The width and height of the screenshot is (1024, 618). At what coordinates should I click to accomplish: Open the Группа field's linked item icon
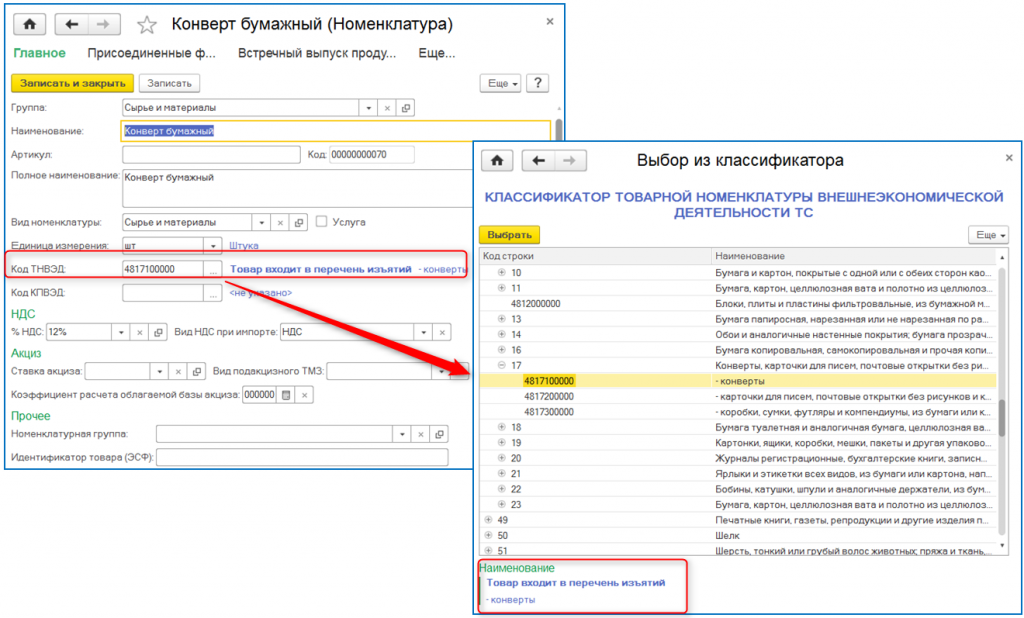click(x=406, y=108)
